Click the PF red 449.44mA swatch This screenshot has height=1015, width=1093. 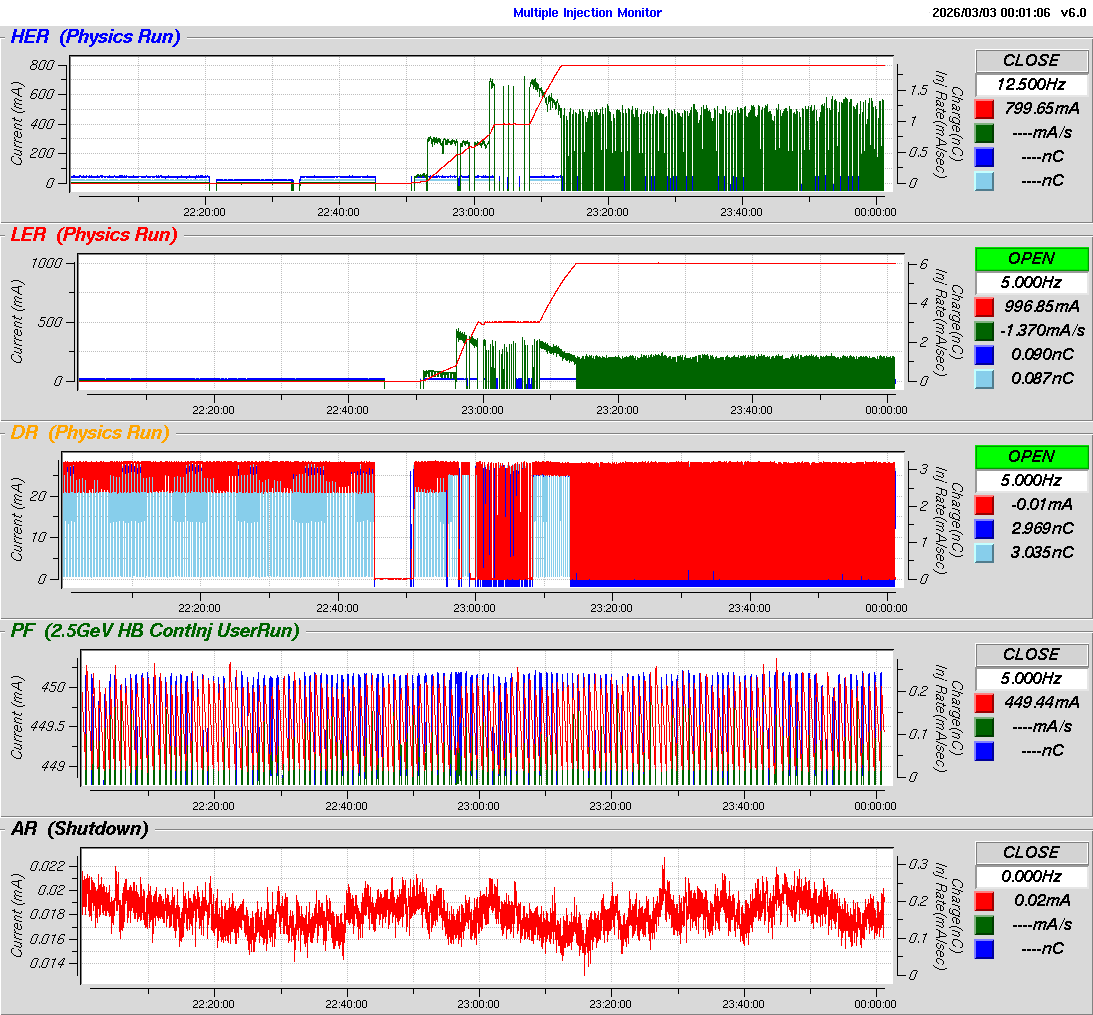[x=984, y=702]
